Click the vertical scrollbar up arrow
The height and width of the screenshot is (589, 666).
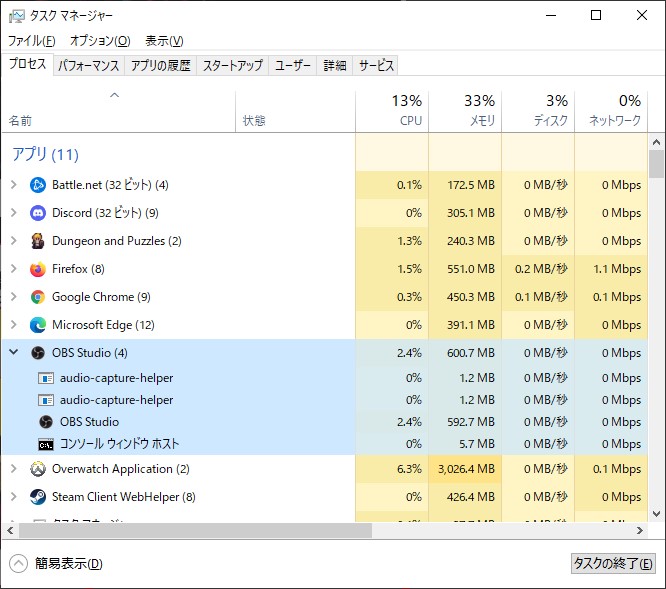(656, 142)
